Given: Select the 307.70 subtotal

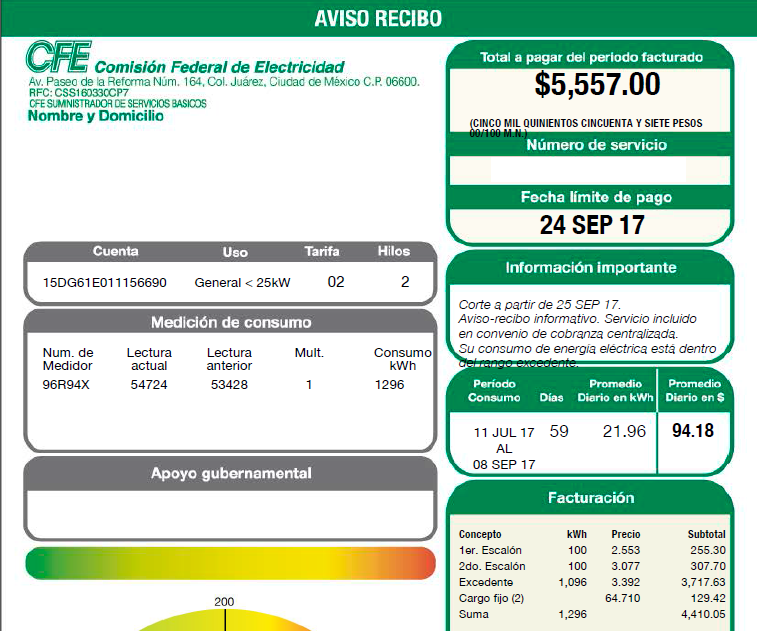Looking at the screenshot, I should (x=708, y=566).
